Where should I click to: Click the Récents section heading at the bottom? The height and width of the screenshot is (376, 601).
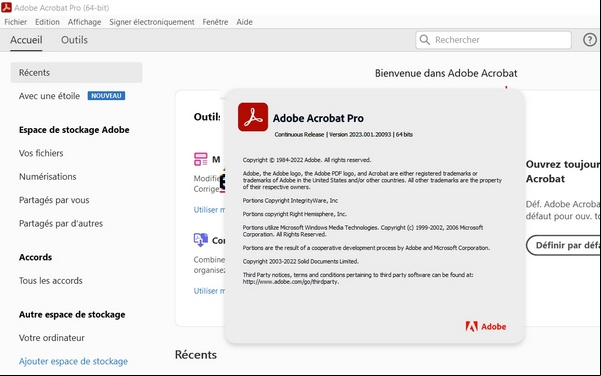click(x=196, y=355)
